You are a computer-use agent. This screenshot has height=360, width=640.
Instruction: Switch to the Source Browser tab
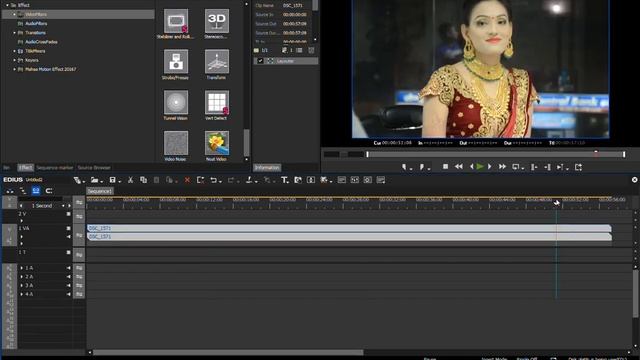[x=94, y=168]
